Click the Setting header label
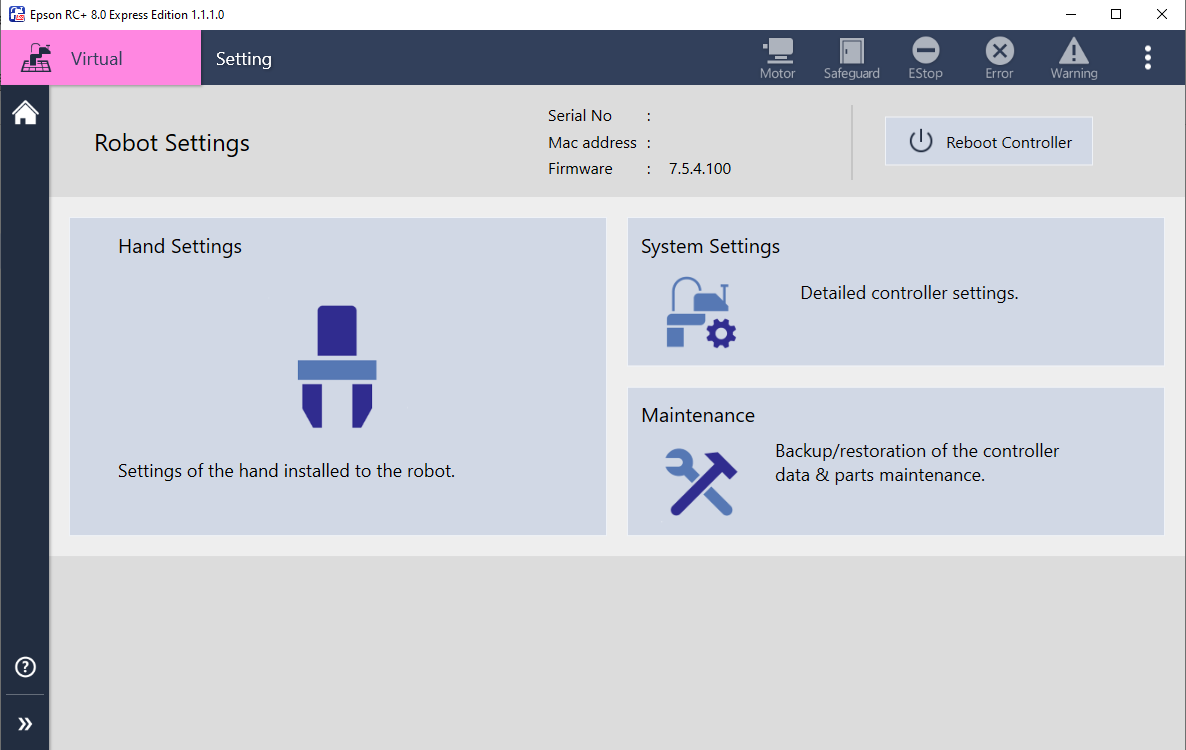 (244, 59)
